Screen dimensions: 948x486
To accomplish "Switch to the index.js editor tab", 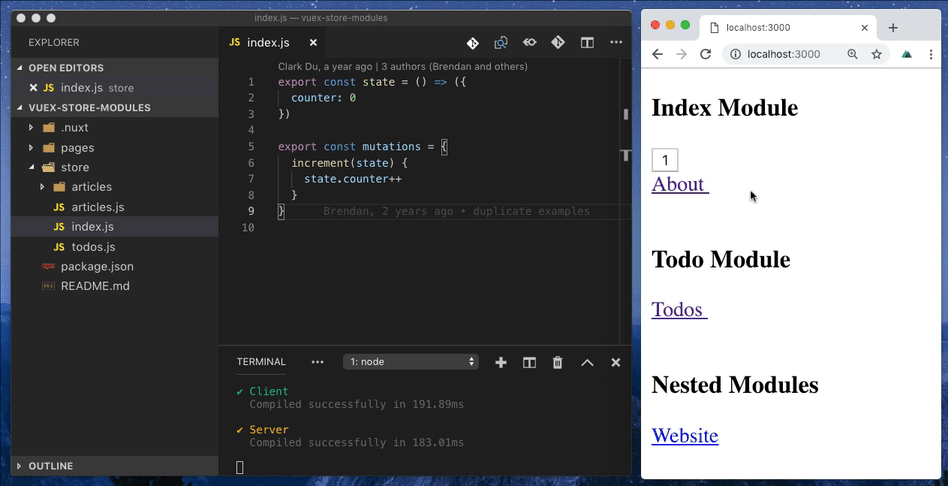I will pyautogui.click(x=267, y=43).
